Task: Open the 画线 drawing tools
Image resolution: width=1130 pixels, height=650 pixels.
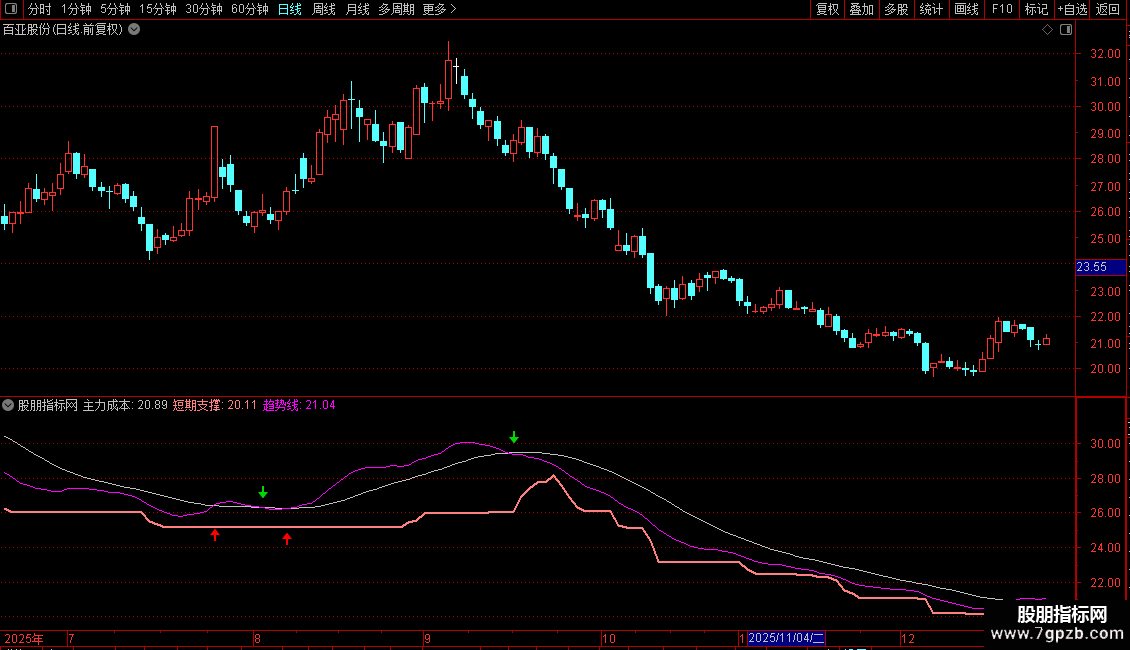Action: (966, 9)
